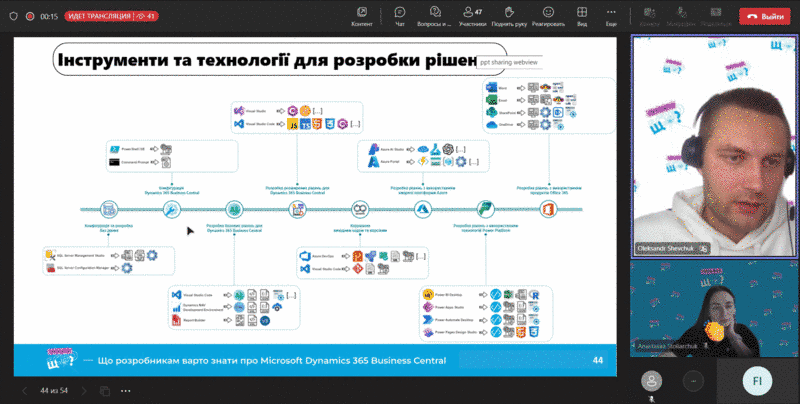Toggle the Микрофон microphone button
The height and width of the screenshot is (404, 800).
pos(682,16)
